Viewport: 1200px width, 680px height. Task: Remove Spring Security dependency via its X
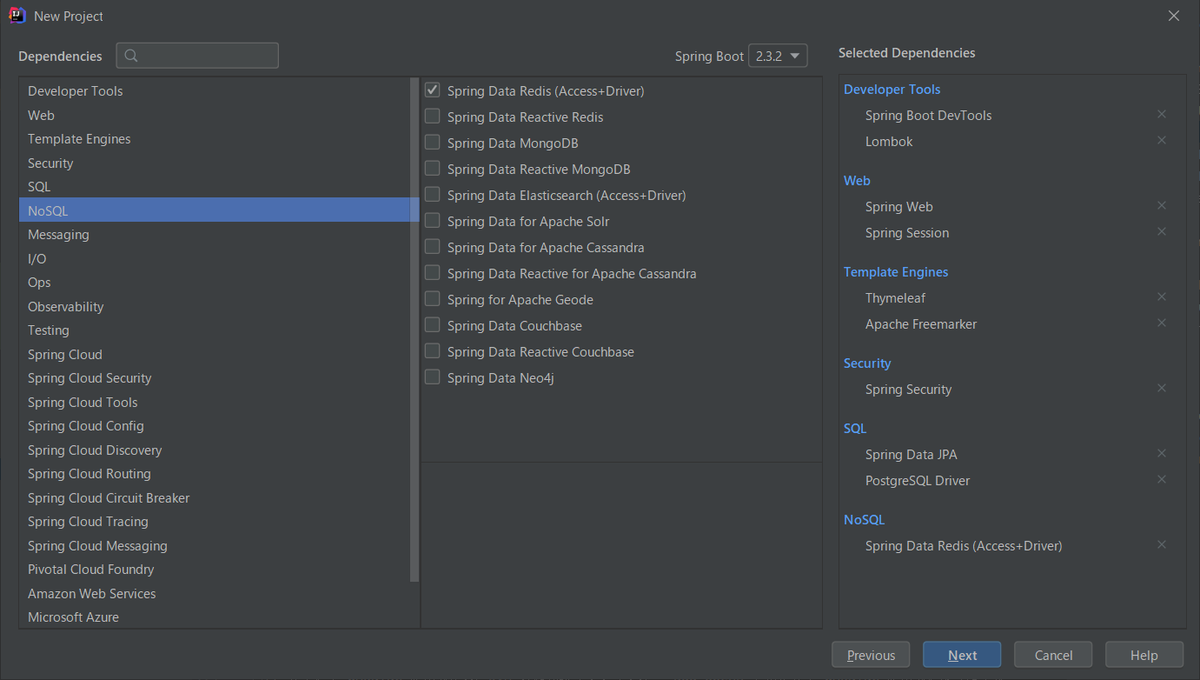coord(1161,388)
